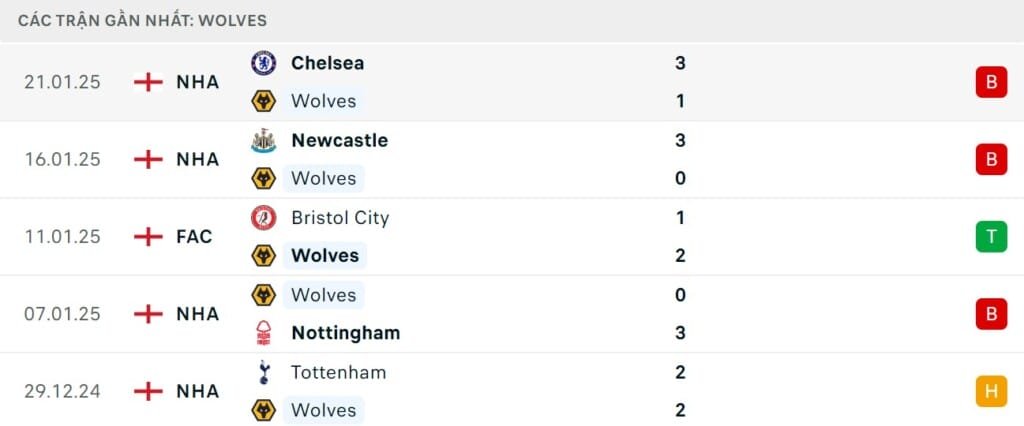The width and height of the screenshot is (1024, 426).
Task: Select the Bristol City team name
Action: (340, 218)
